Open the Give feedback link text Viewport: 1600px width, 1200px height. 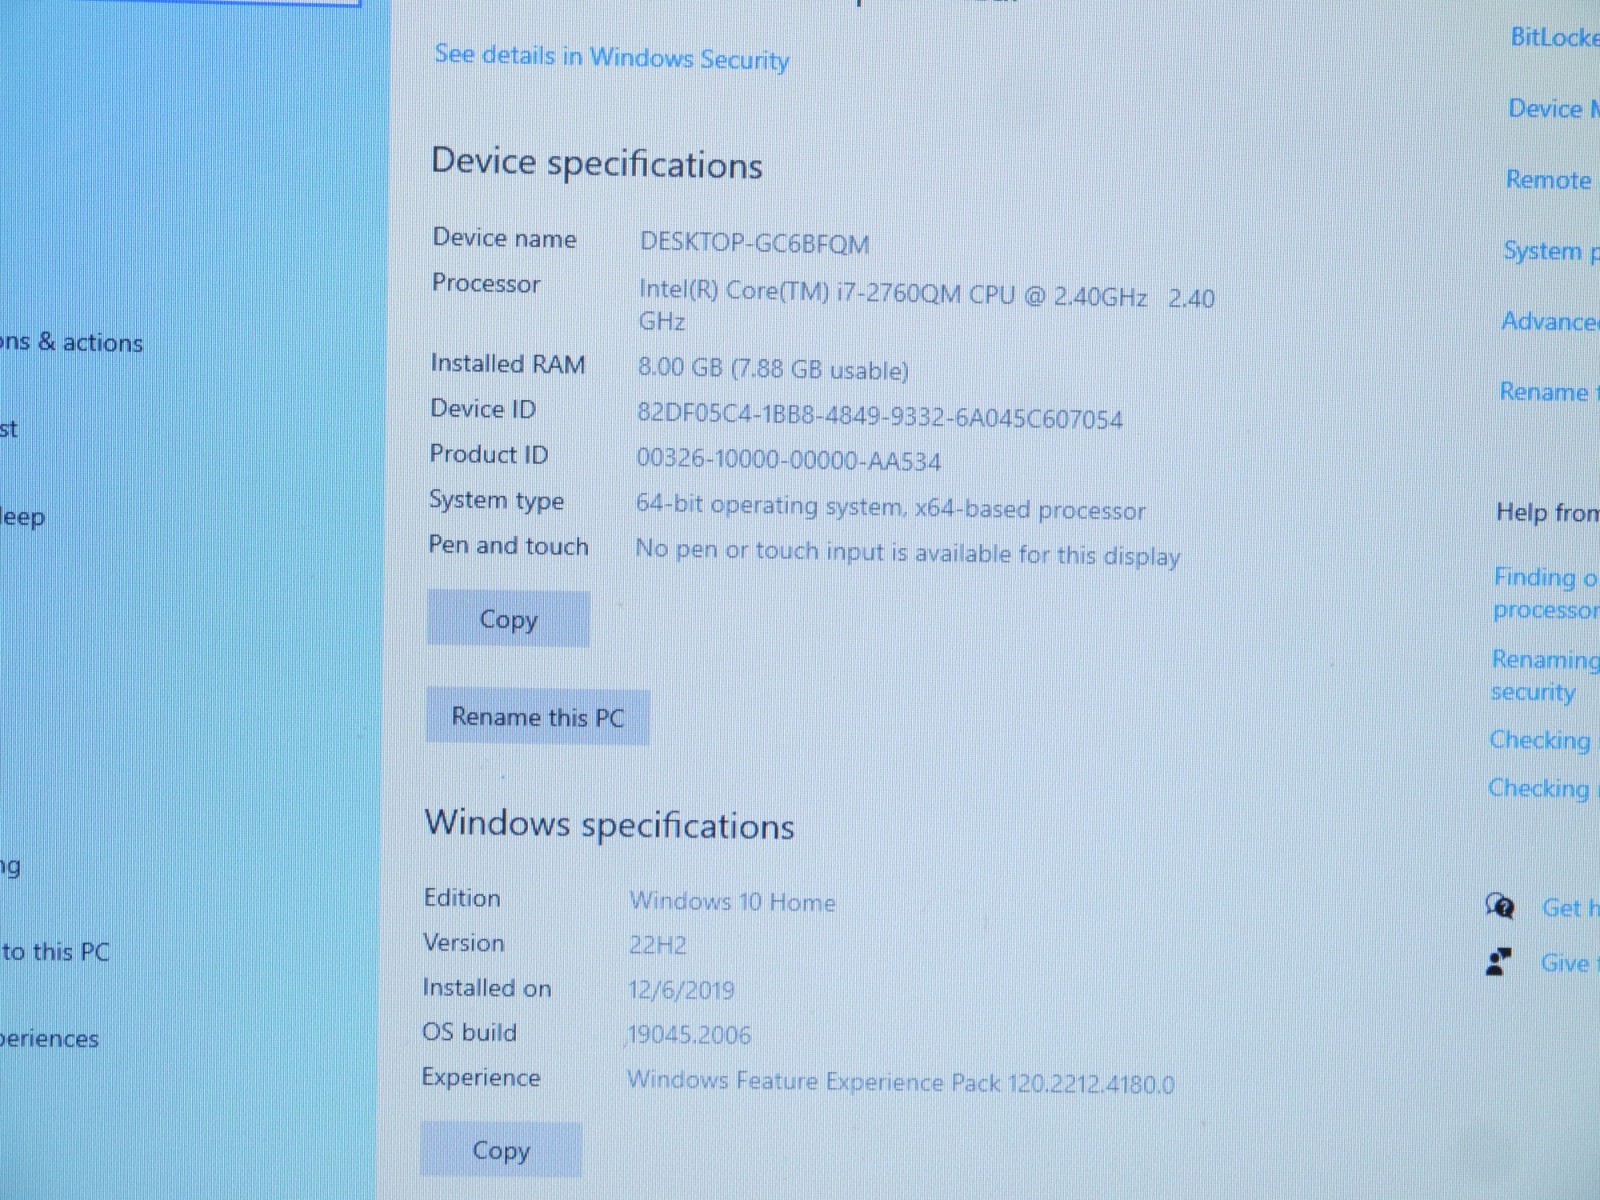pyautogui.click(x=1570, y=963)
